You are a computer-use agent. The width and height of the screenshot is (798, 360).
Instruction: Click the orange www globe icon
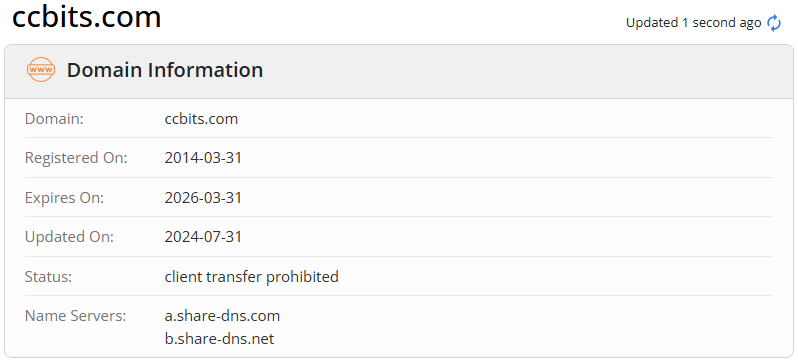tap(41, 70)
